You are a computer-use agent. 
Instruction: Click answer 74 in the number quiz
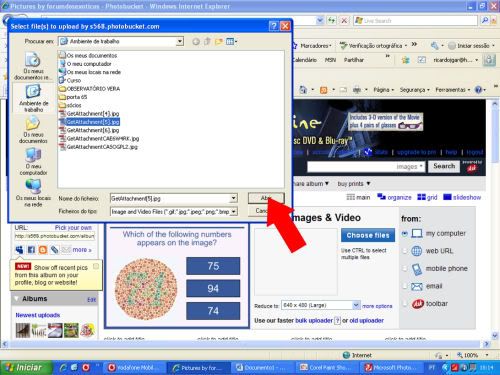213,311
